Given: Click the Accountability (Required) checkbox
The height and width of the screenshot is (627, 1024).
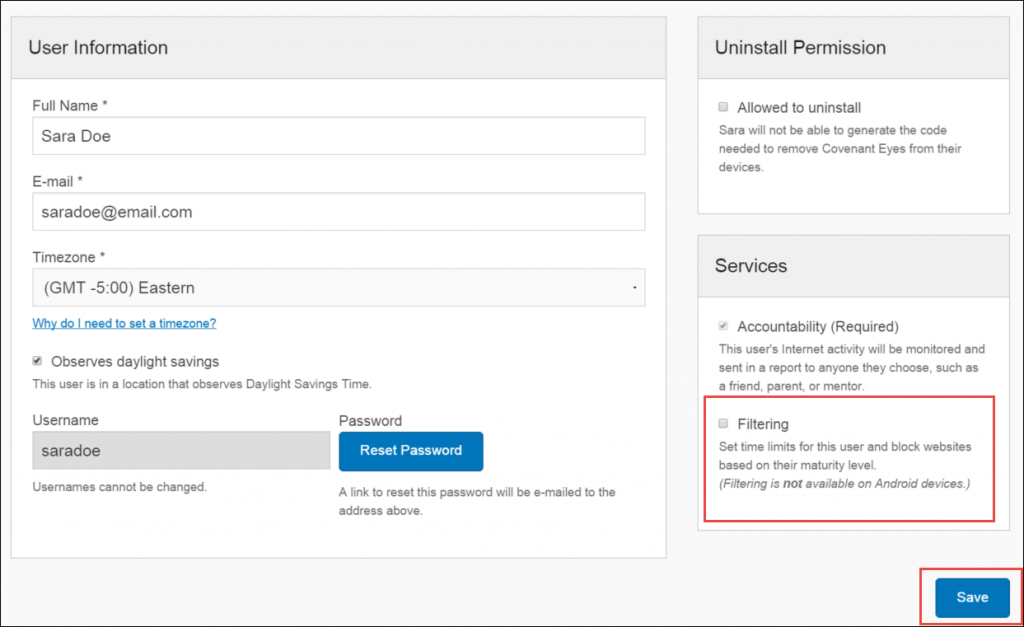Looking at the screenshot, I should pyautogui.click(x=723, y=326).
